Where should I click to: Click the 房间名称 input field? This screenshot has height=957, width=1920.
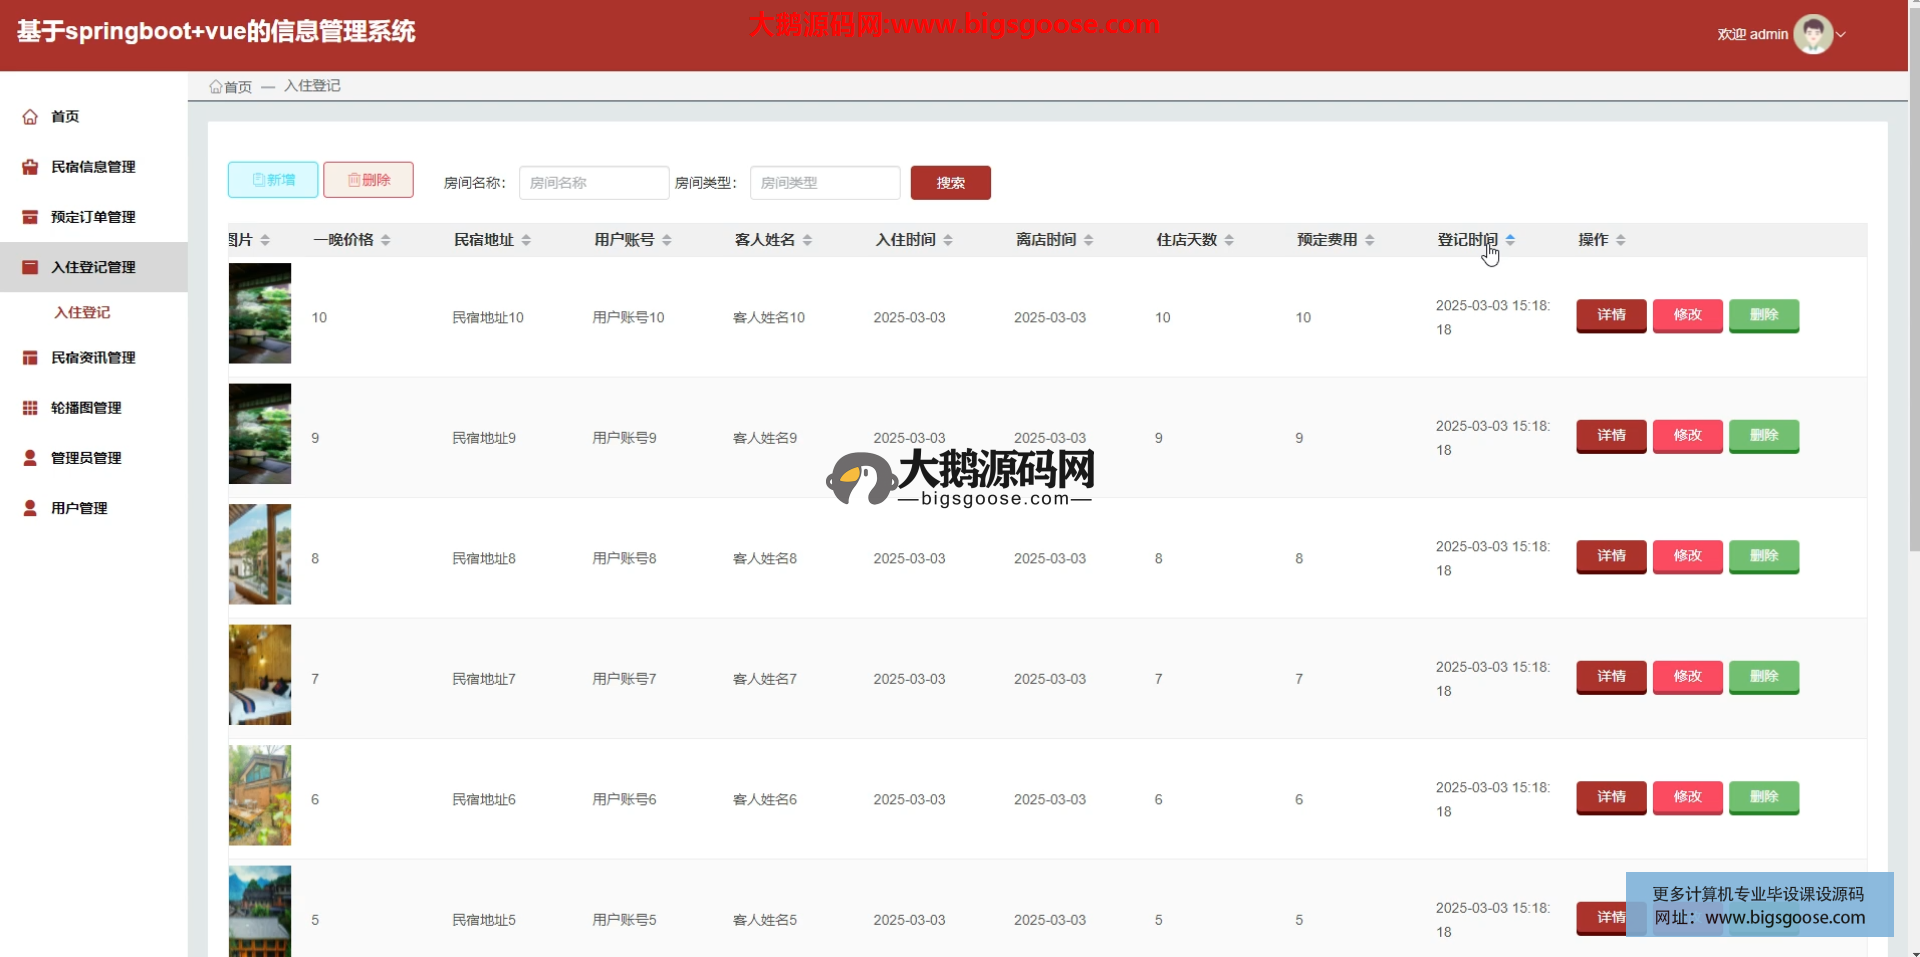[593, 183]
